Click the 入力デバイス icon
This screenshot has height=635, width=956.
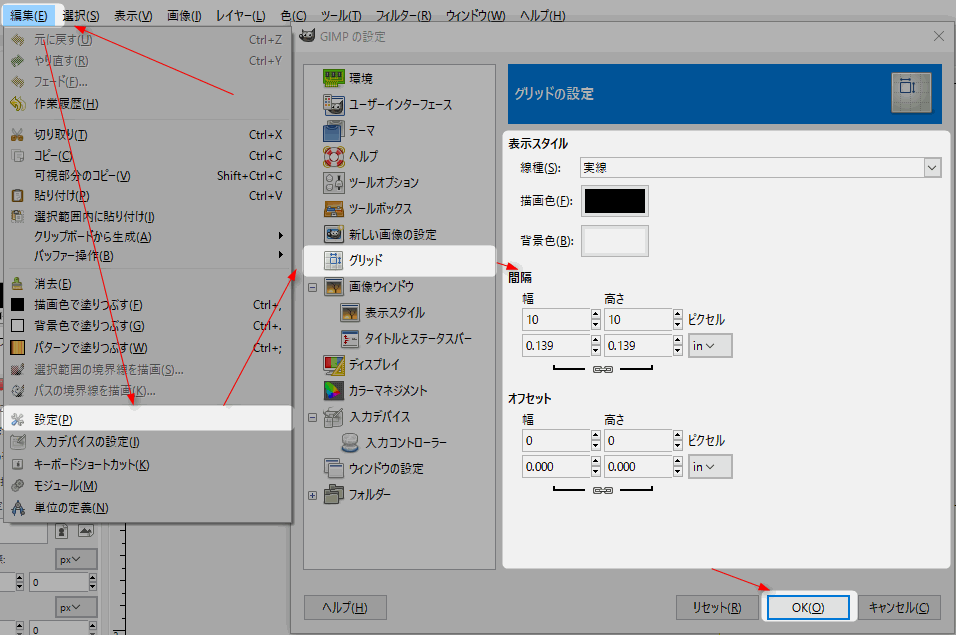tap(334, 417)
